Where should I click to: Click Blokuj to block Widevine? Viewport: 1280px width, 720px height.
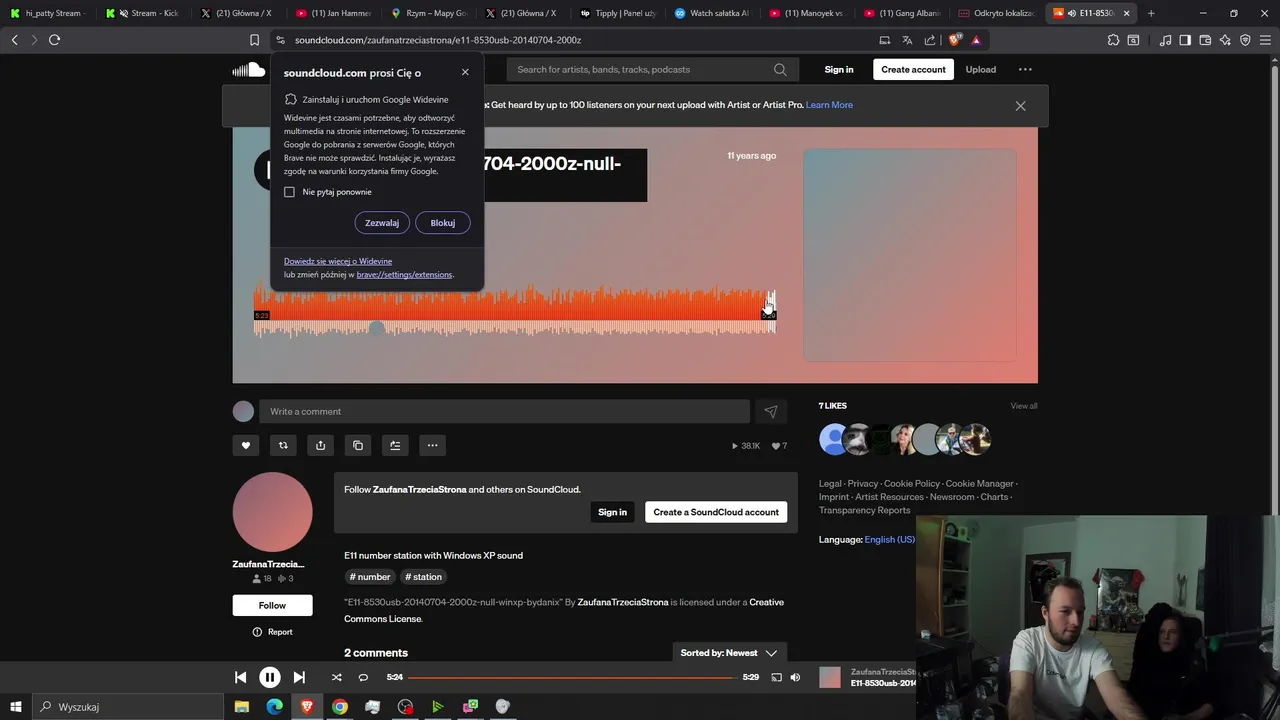pos(443,223)
